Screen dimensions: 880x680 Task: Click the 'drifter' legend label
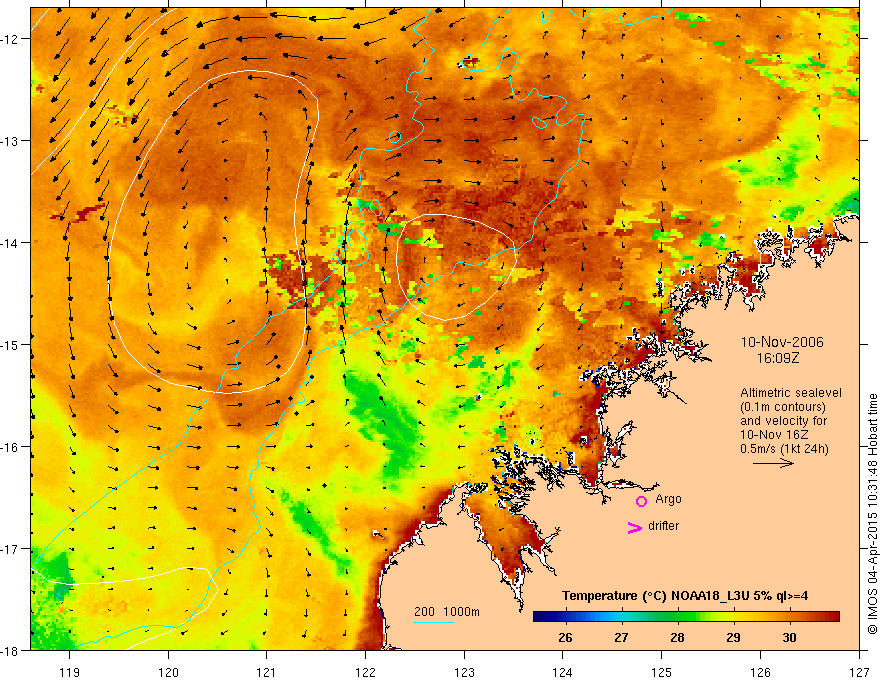coord(663,526)
